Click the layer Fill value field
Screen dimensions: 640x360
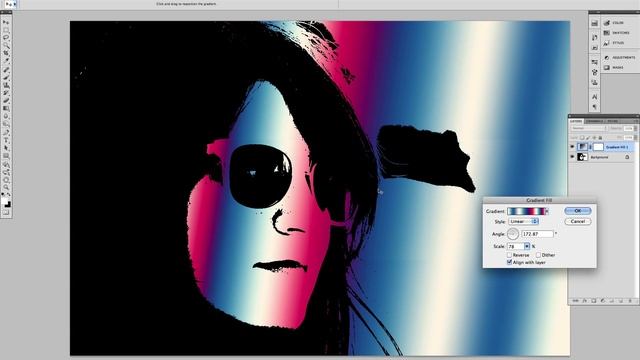click(x=628, y=138)
